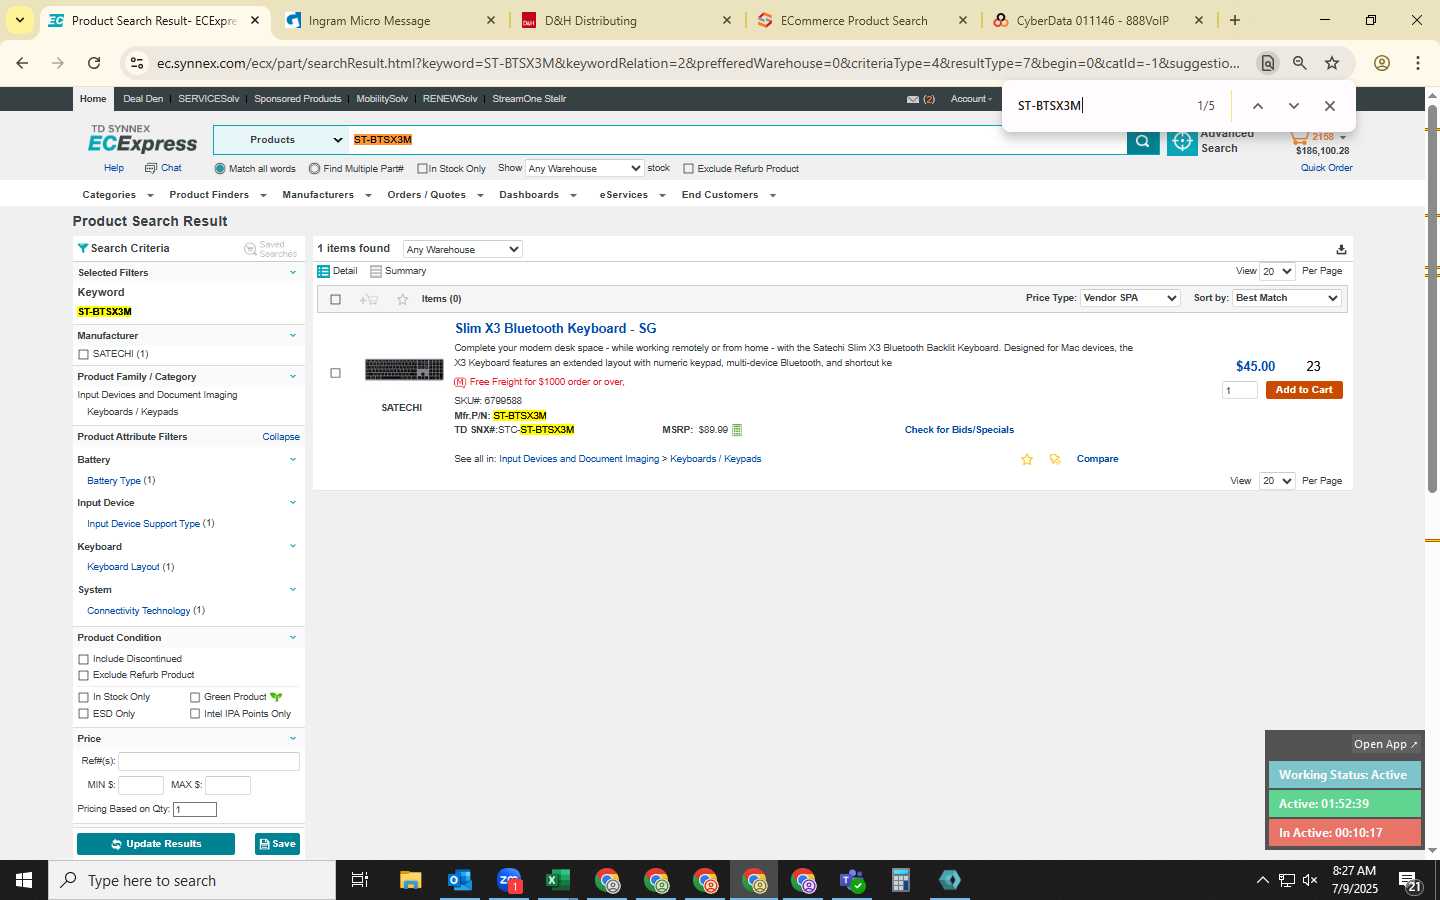Click the MSRP green price sheet icon
The width and height of the screenshot is (1440, 900).
737,430
